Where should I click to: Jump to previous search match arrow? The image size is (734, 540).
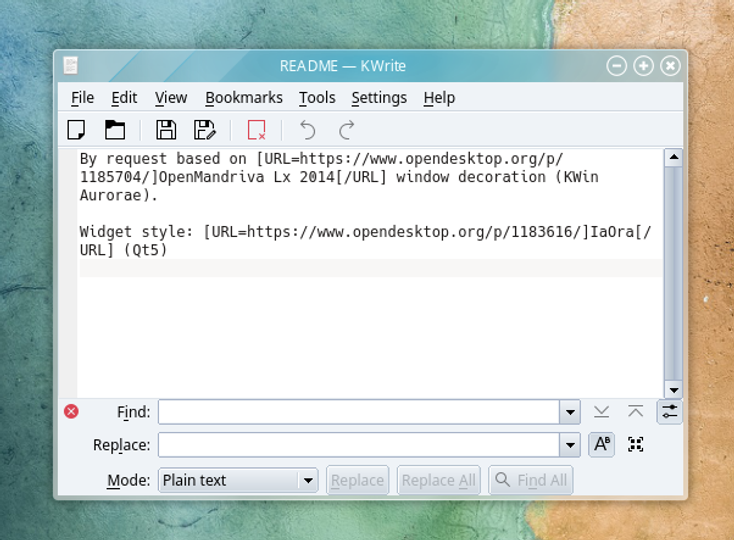click(x=635, y=412)
